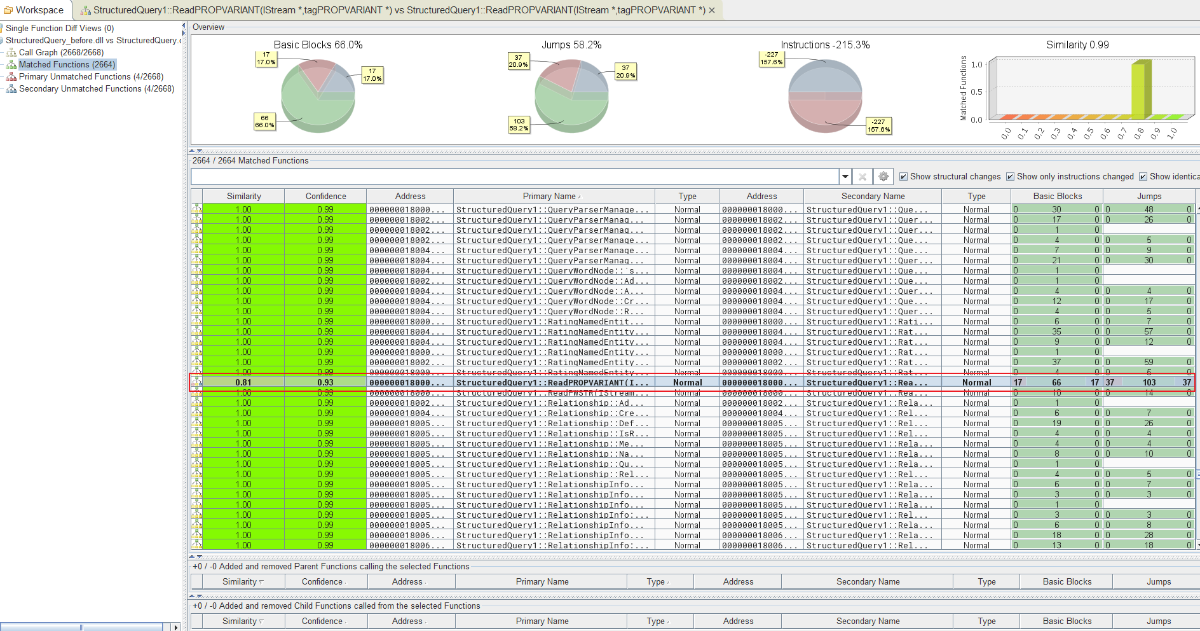This screenshot has width=1200, height=631.
Task: Select the ReadPROPVARIANT row with 0.81 similarity
Action: (x=692, y=382)
